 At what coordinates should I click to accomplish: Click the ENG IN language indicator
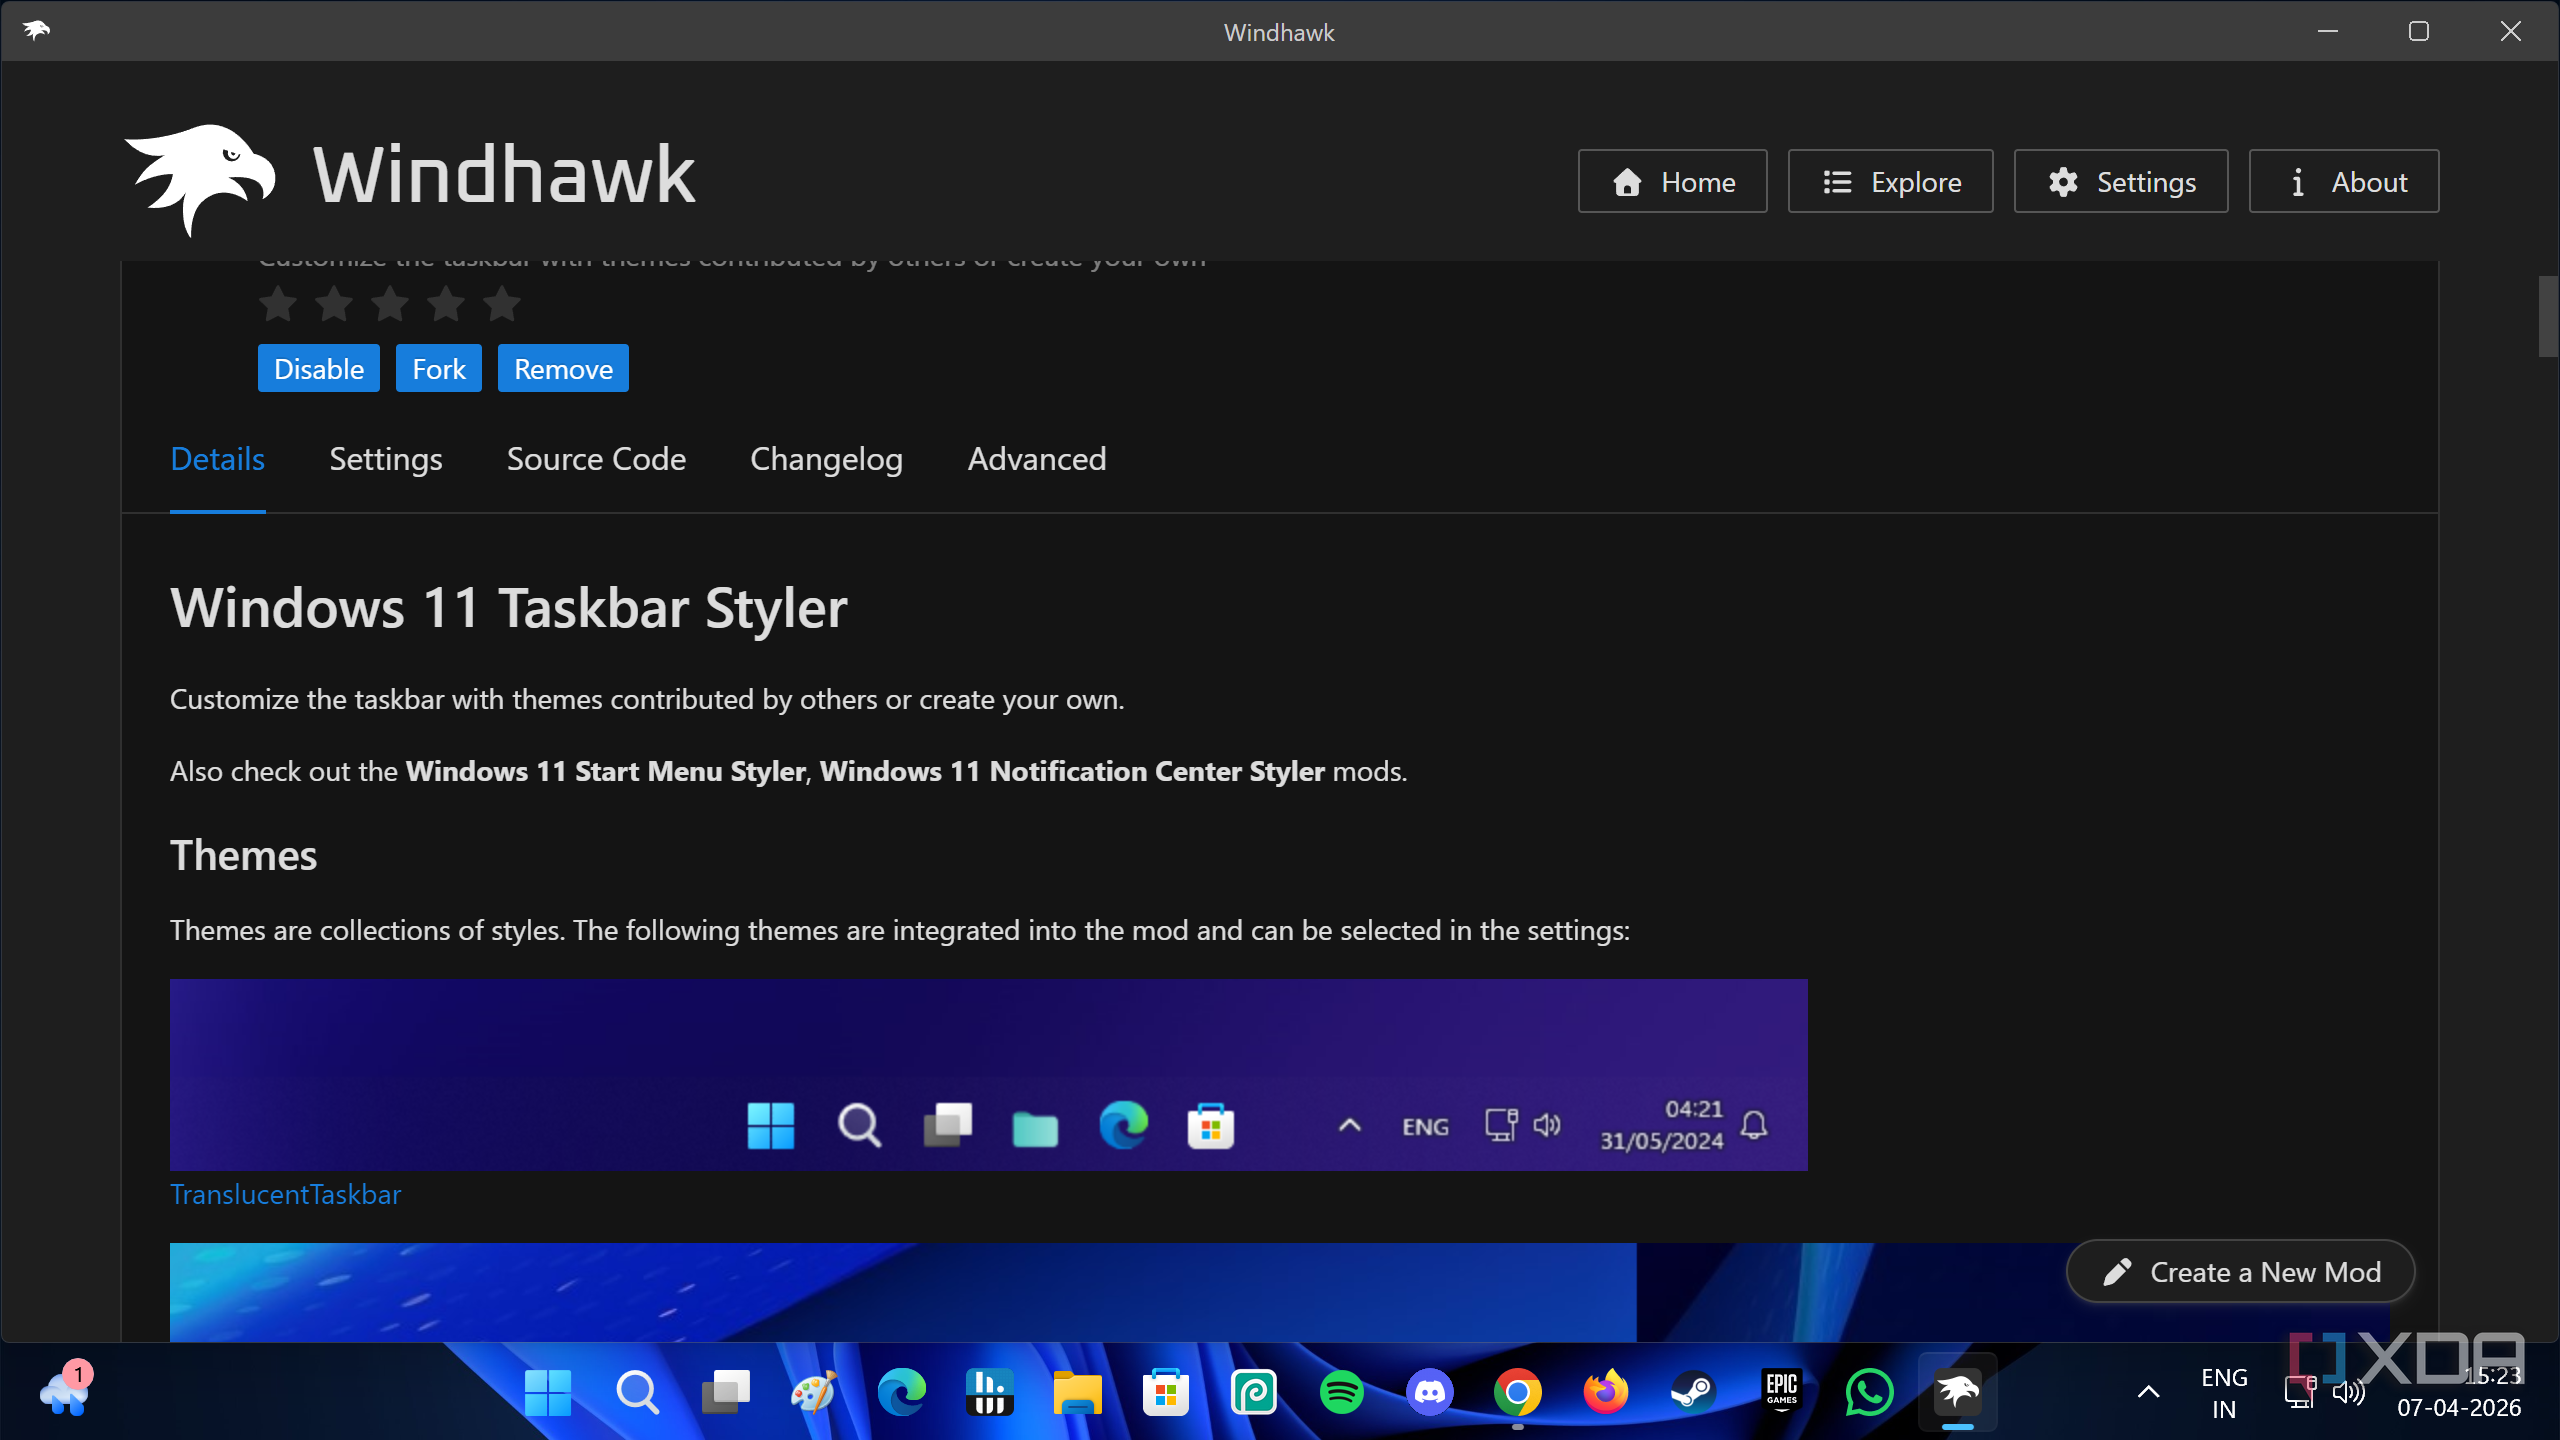(x=2224, y=1393)
